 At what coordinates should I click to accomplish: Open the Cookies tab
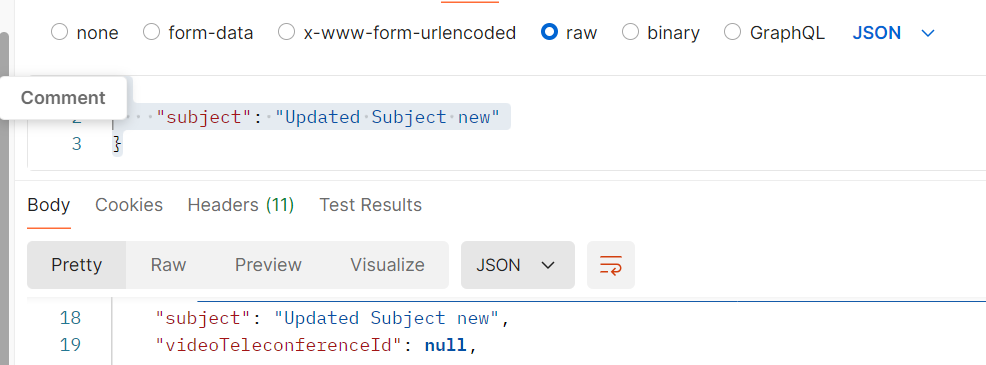(129, 205)
